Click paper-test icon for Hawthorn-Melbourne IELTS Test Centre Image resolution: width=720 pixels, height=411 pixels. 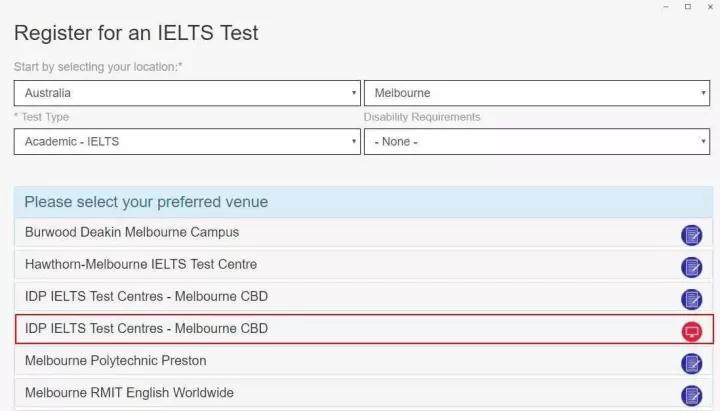[x=691, y=267]
